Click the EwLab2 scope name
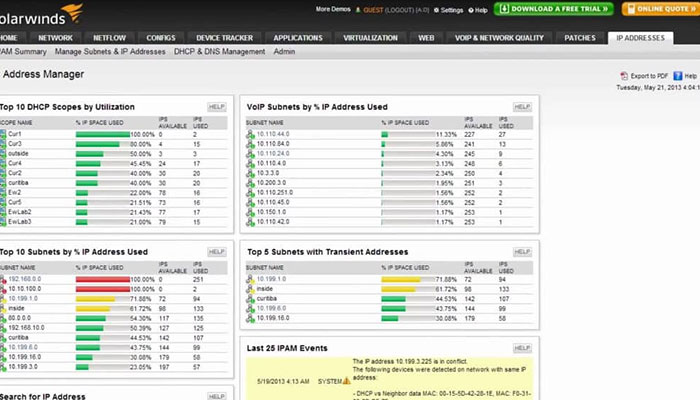 point(20,212)
